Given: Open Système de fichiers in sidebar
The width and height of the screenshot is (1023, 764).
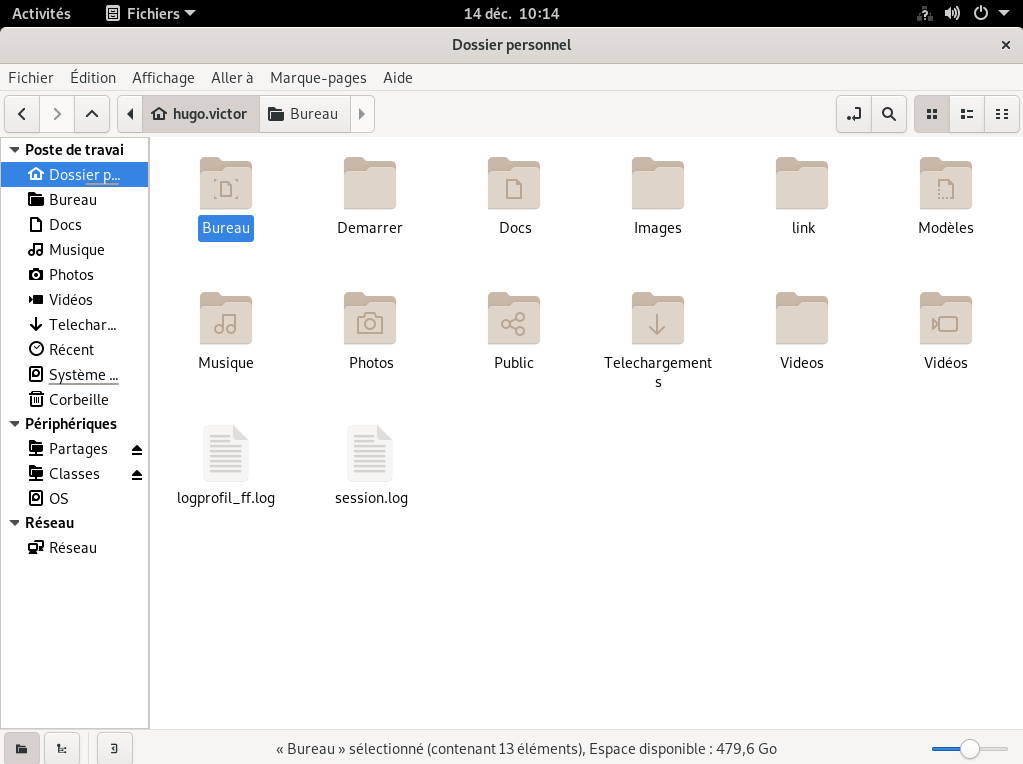Looking at the screenshot, I should coord(74,375).
